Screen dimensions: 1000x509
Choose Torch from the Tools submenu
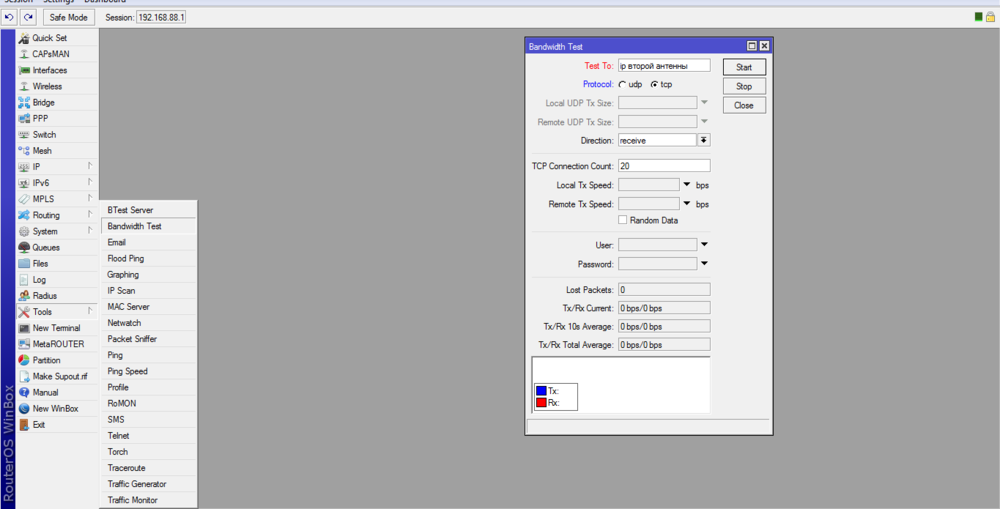(x=118, y=452)
